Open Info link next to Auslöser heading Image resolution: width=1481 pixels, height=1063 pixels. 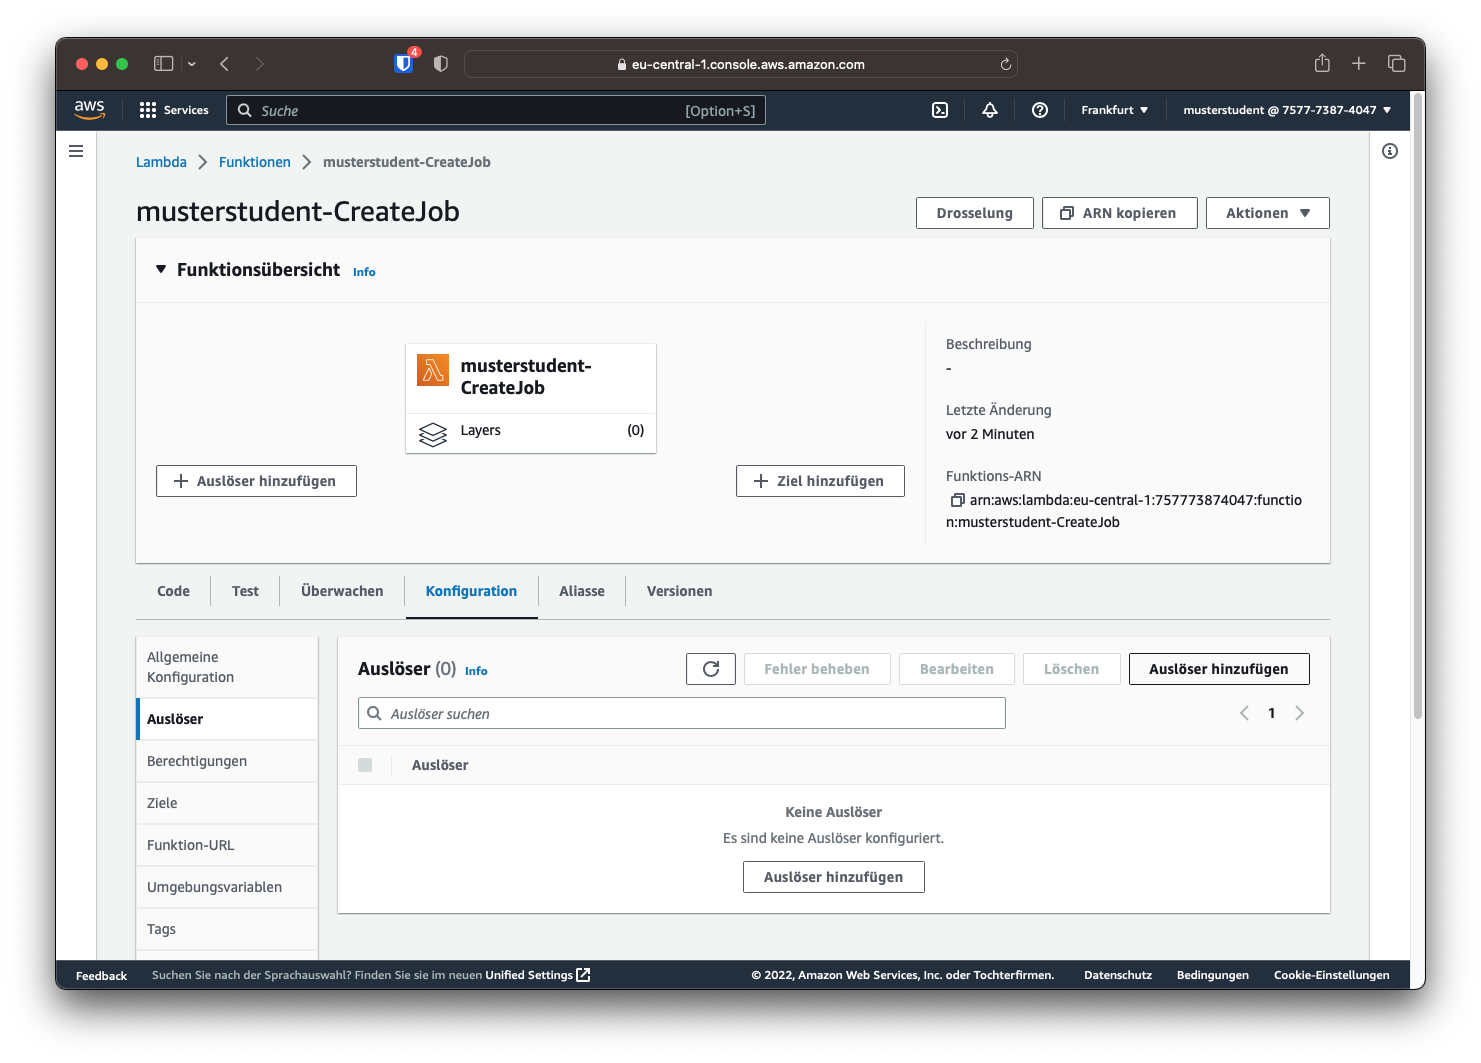[476, 671]
